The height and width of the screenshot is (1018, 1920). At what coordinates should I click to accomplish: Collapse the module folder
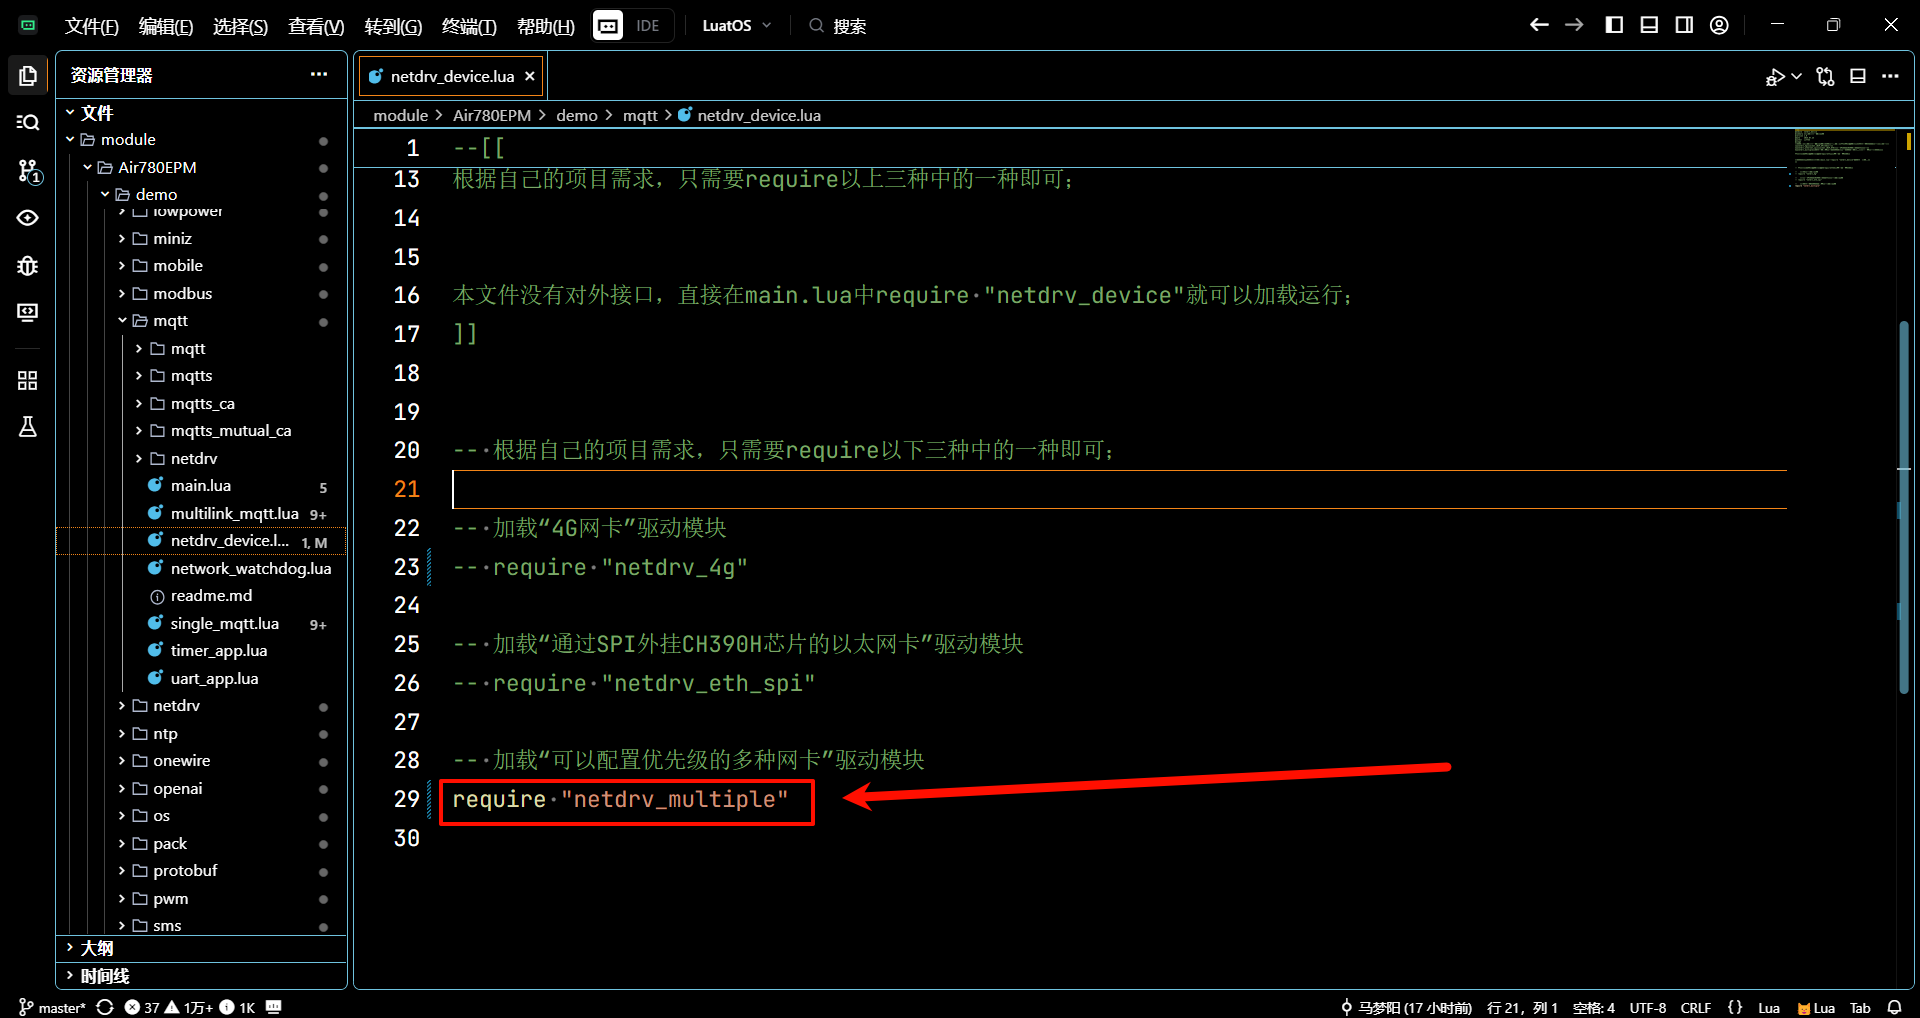(200, 140)
